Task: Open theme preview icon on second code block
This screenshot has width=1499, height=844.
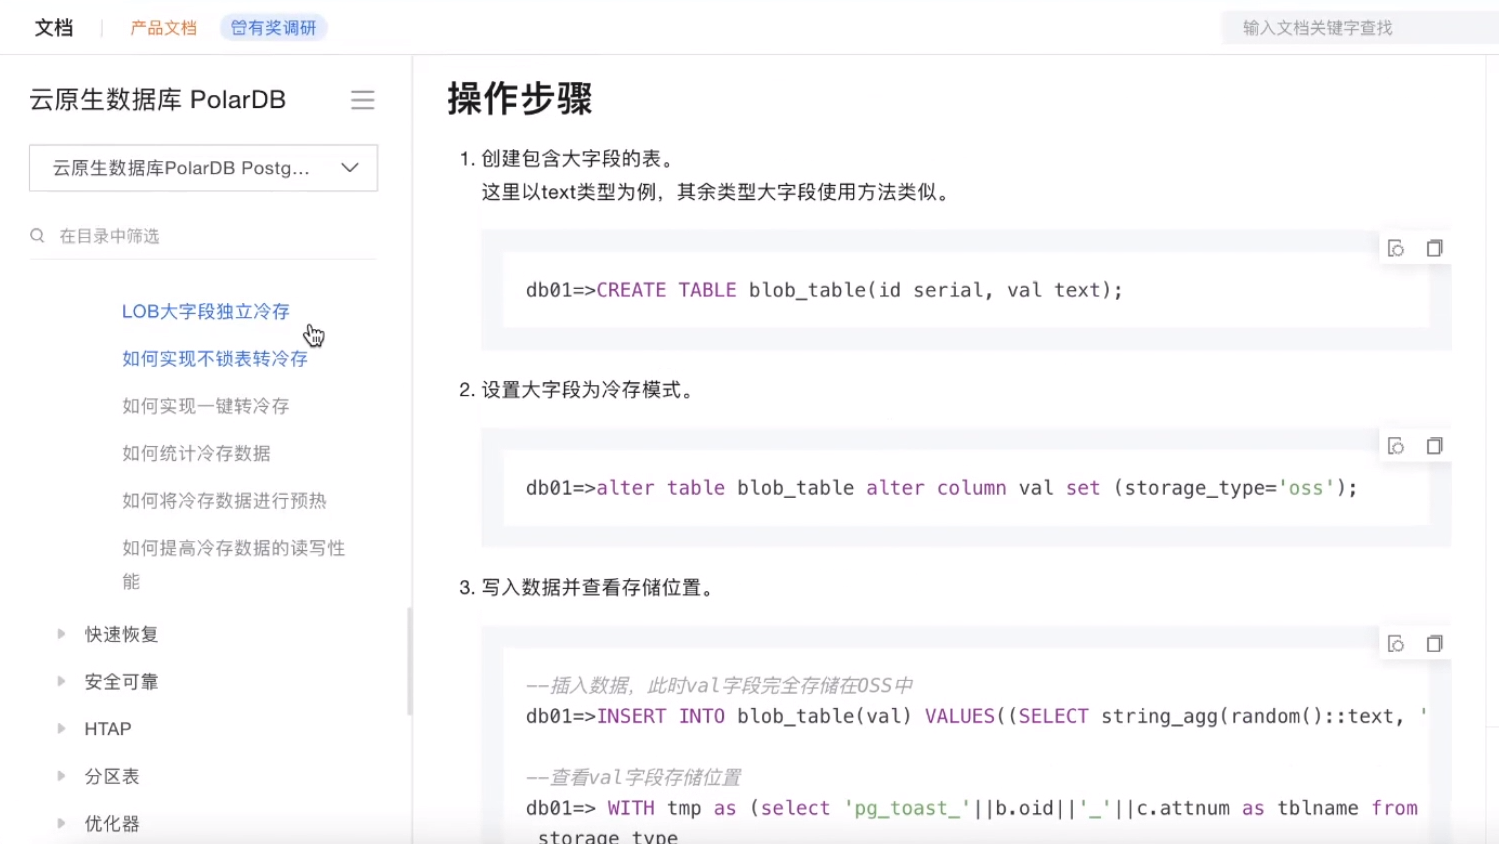Action: [1396, 445]
